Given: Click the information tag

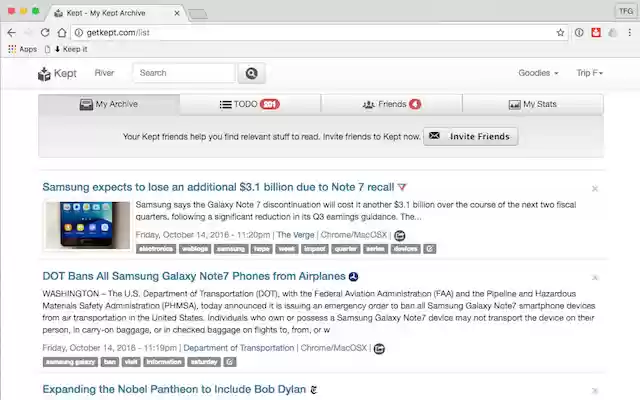Looking at the screenshot, I should tap(164, 362).
